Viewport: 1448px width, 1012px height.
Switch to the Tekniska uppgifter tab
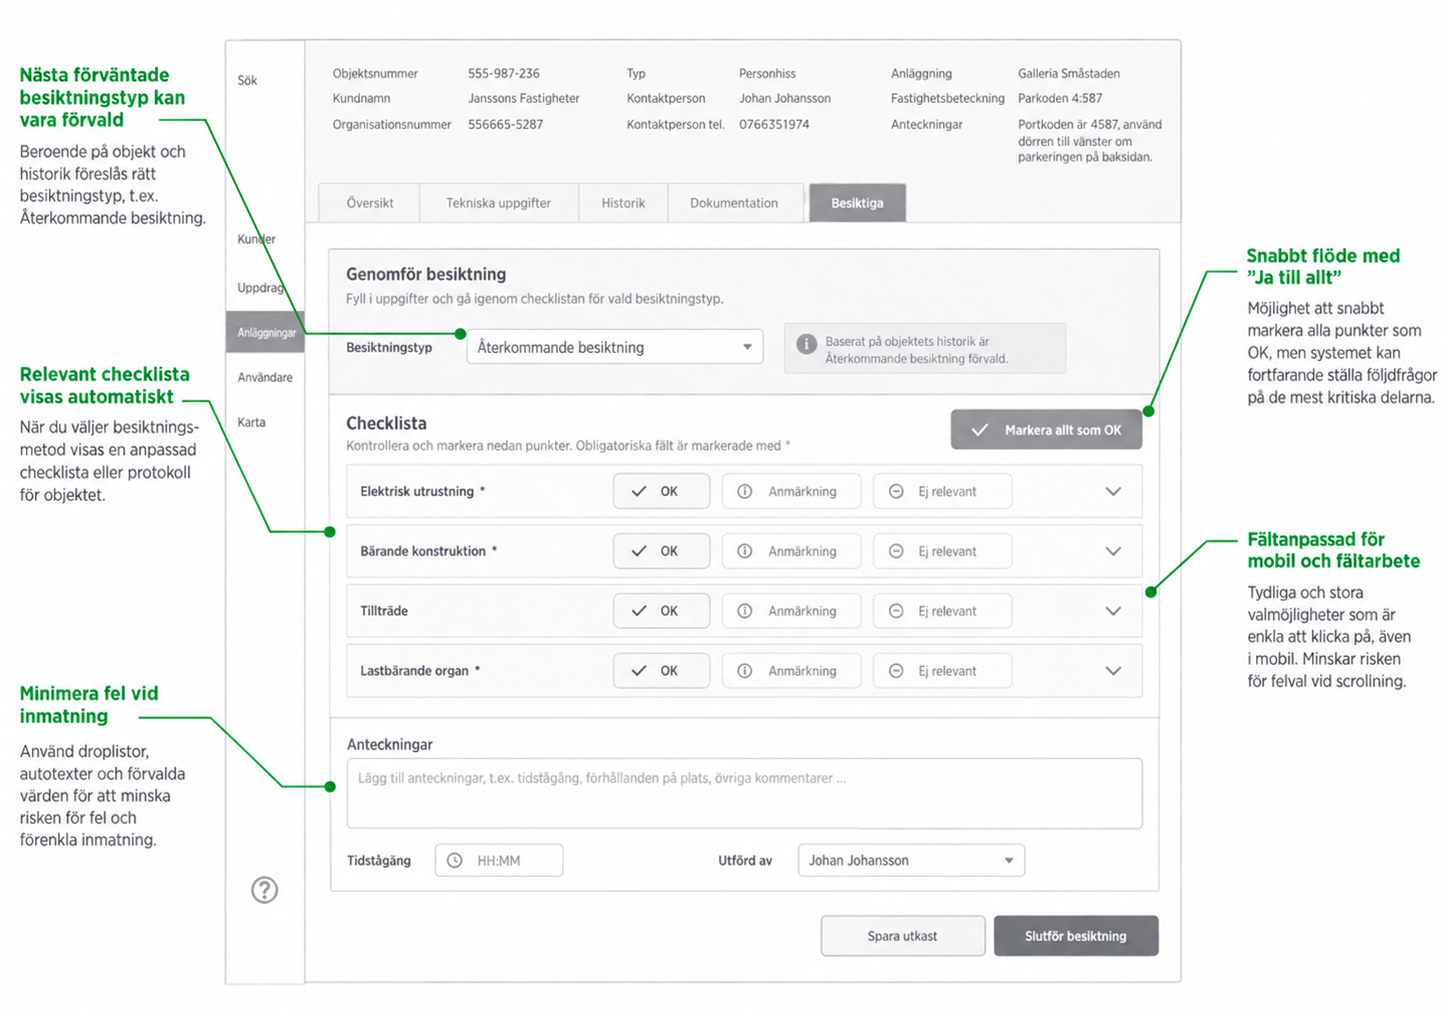tap(498, 203)
